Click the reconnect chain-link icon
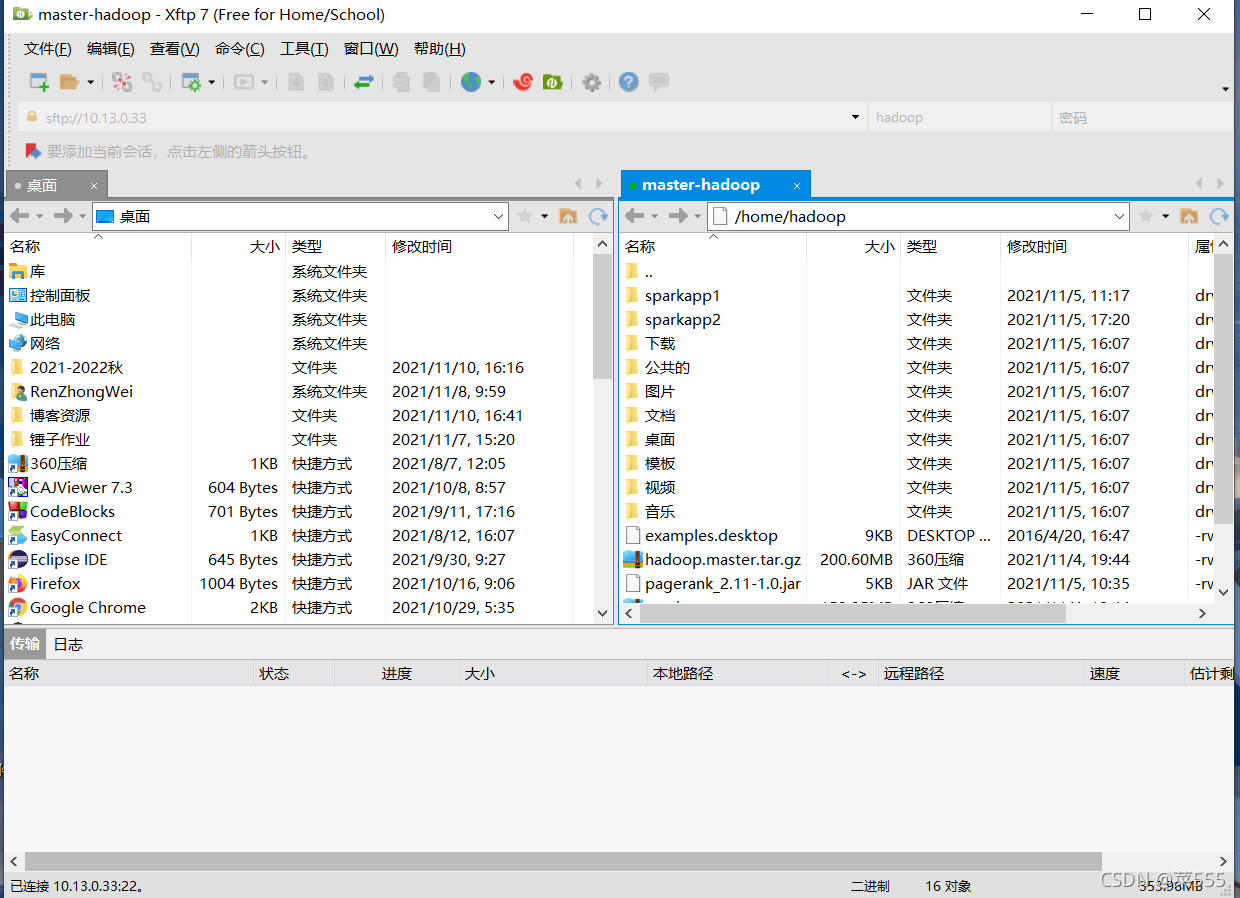 click(152, 82)
